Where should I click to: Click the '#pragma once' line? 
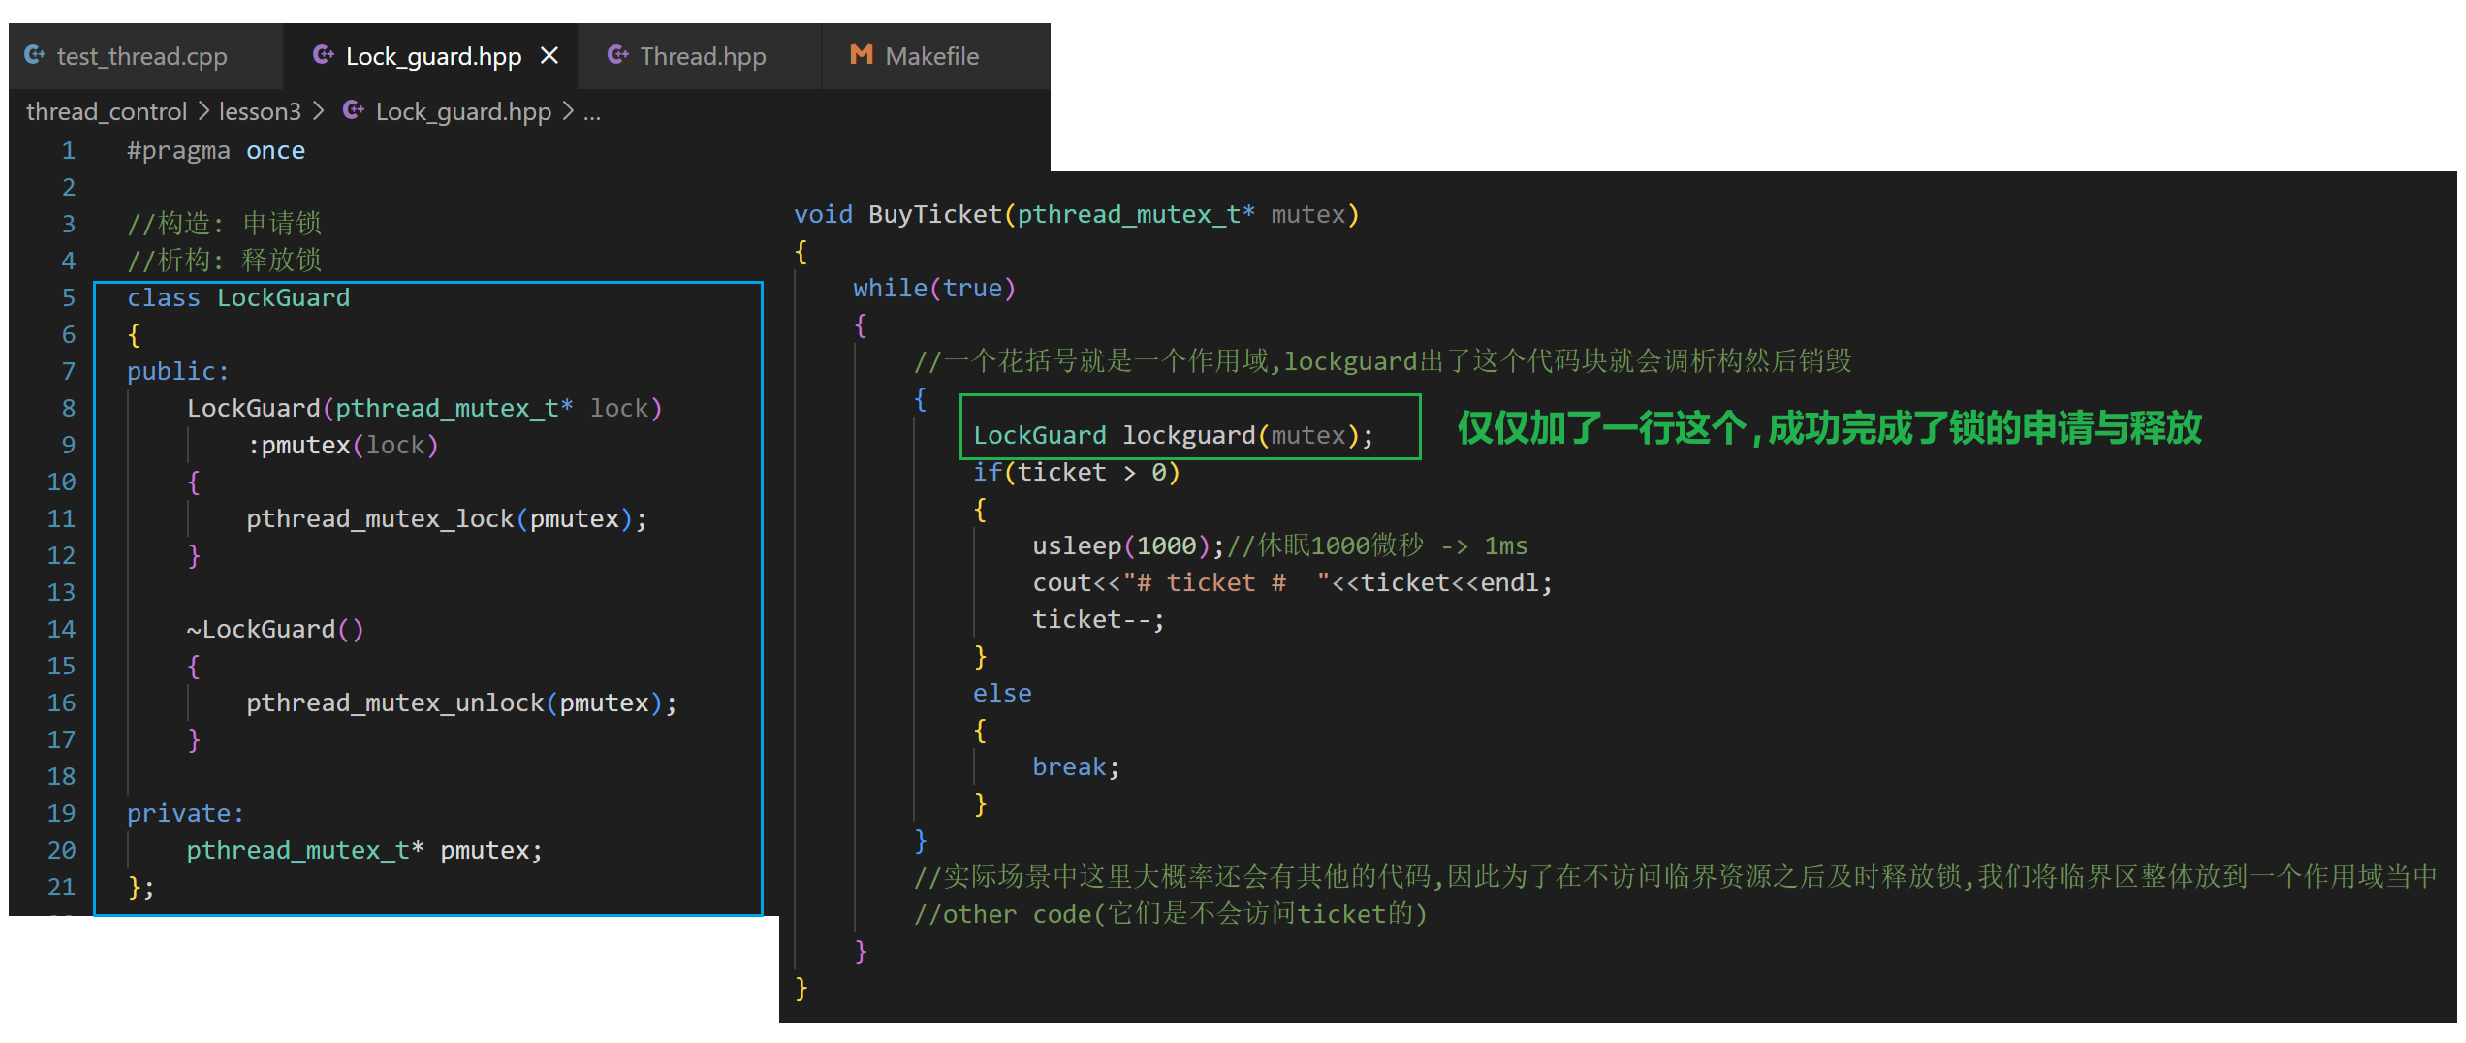click(x=216, y=151)
